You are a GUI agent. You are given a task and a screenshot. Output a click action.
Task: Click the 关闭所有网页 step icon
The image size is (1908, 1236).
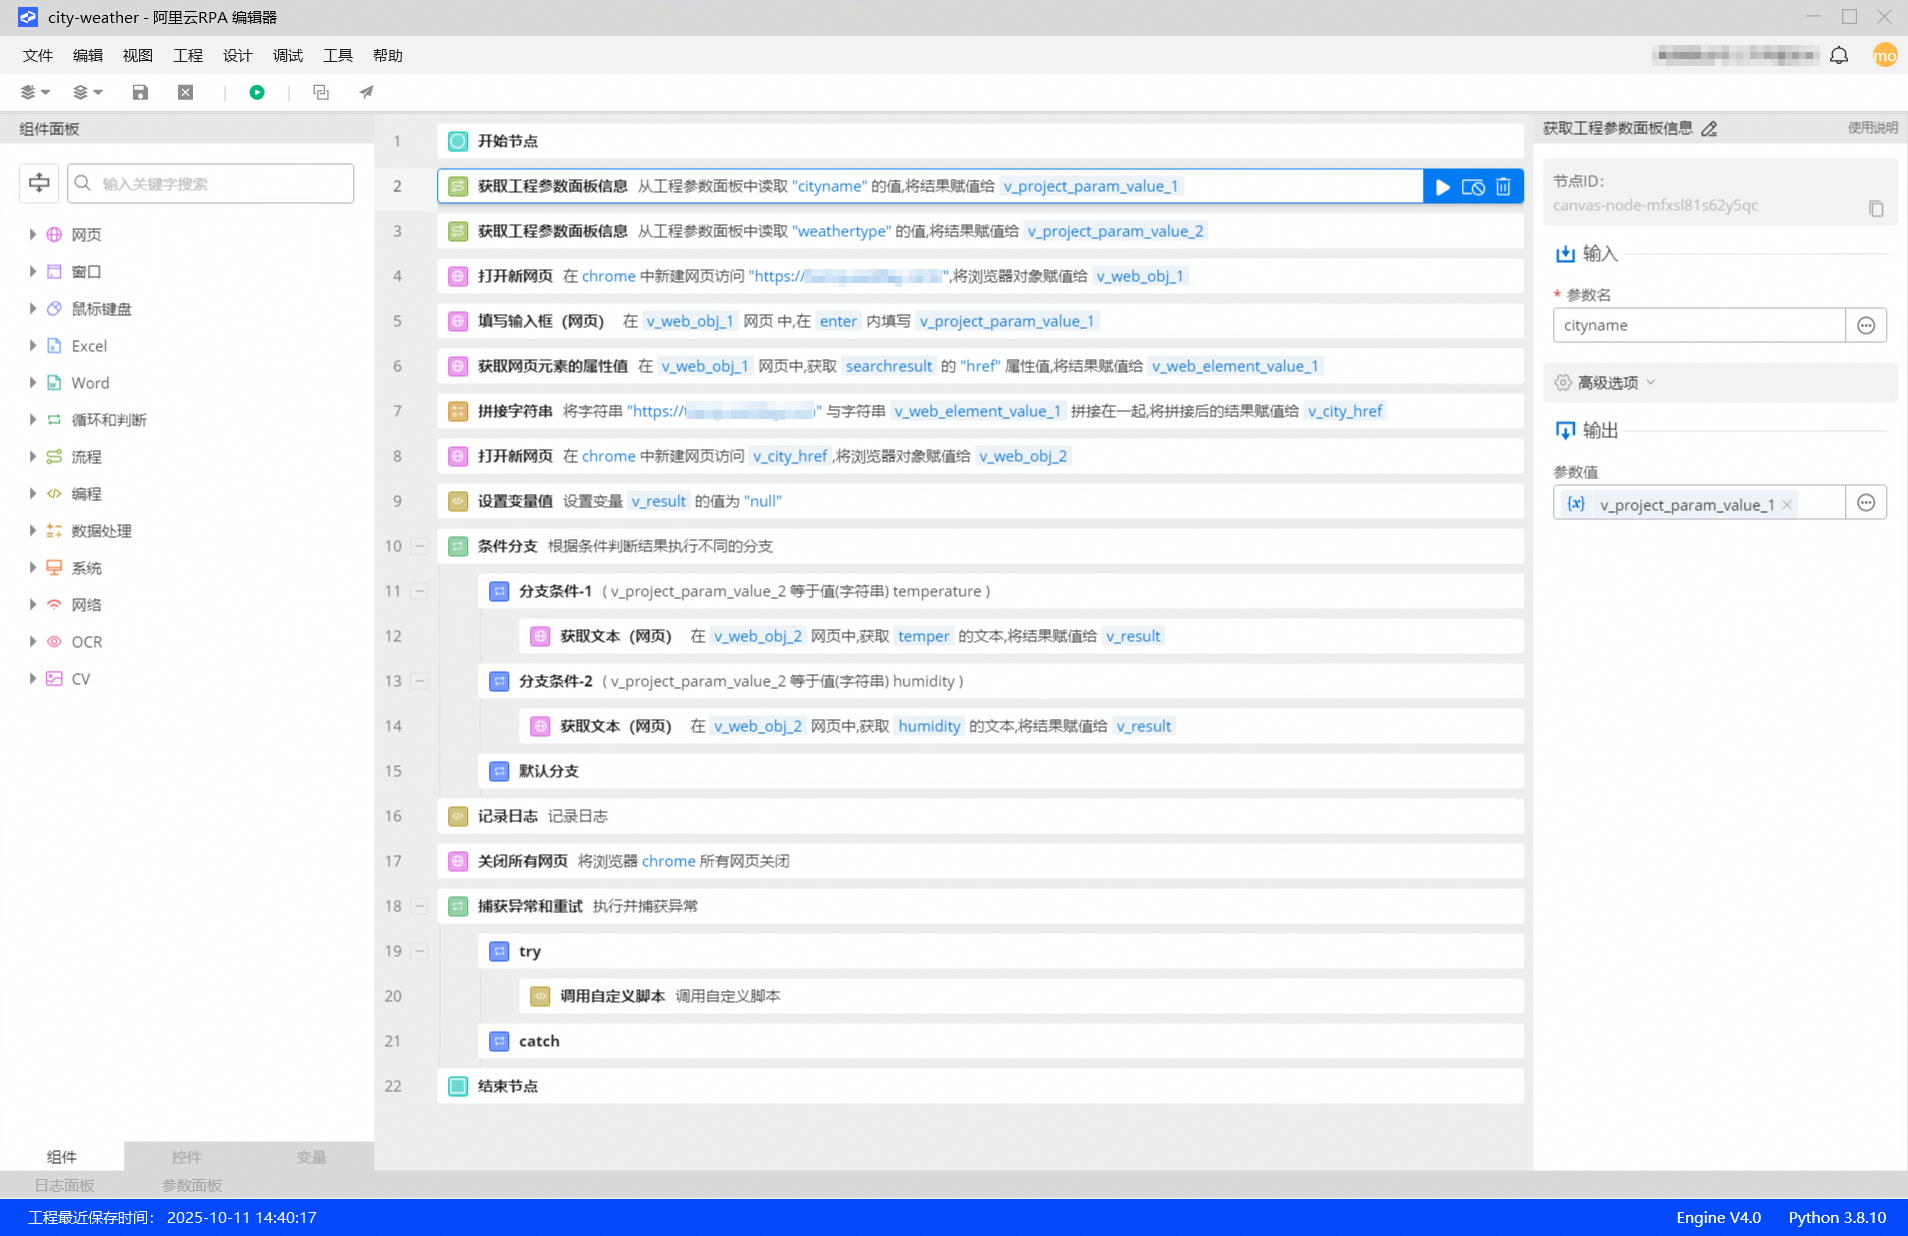pos(458,861)
